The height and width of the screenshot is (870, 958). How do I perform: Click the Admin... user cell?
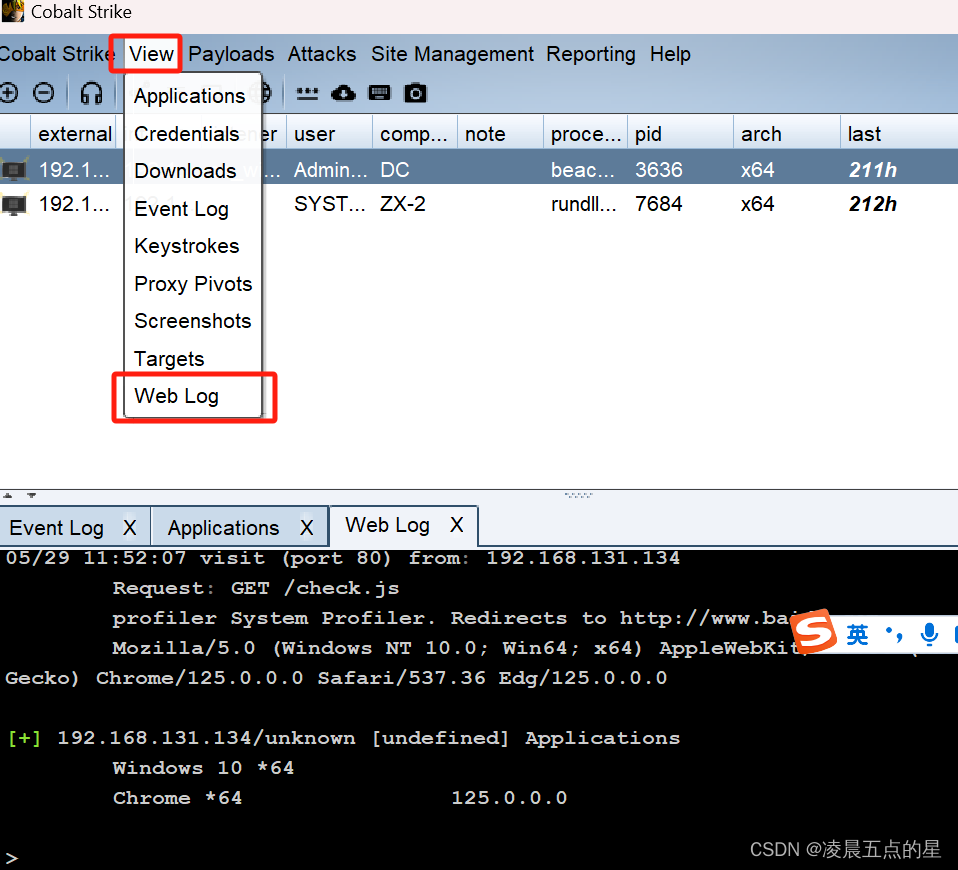pyautogui.click(x=331, y=170)
